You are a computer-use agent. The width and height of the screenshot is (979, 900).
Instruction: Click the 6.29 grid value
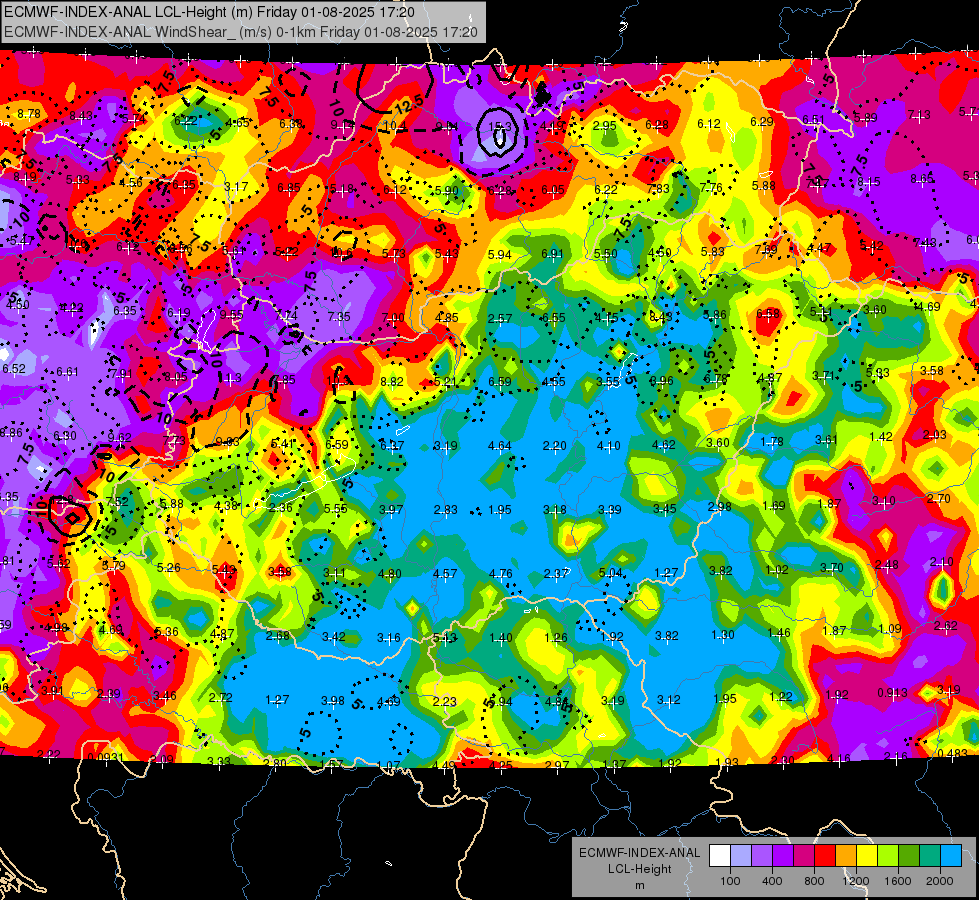click(x=762, y=121)
